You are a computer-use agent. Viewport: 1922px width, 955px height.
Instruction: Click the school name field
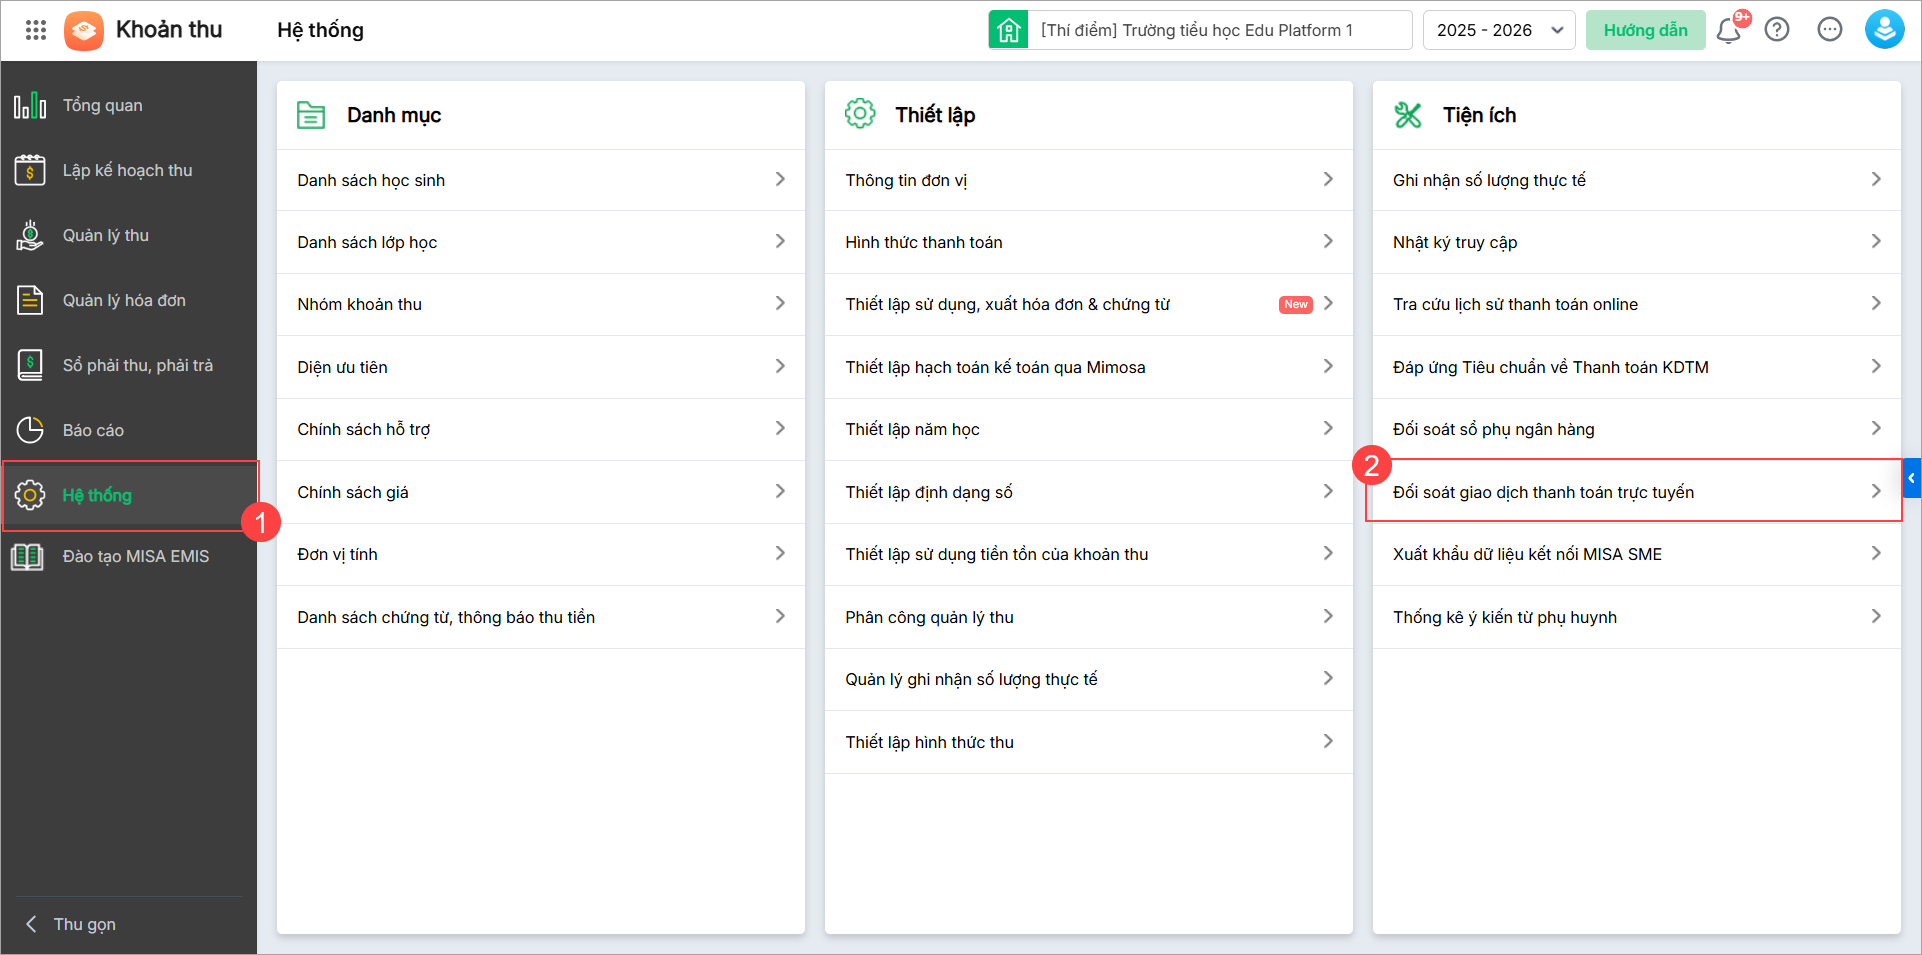click(x=1220, y=30)
